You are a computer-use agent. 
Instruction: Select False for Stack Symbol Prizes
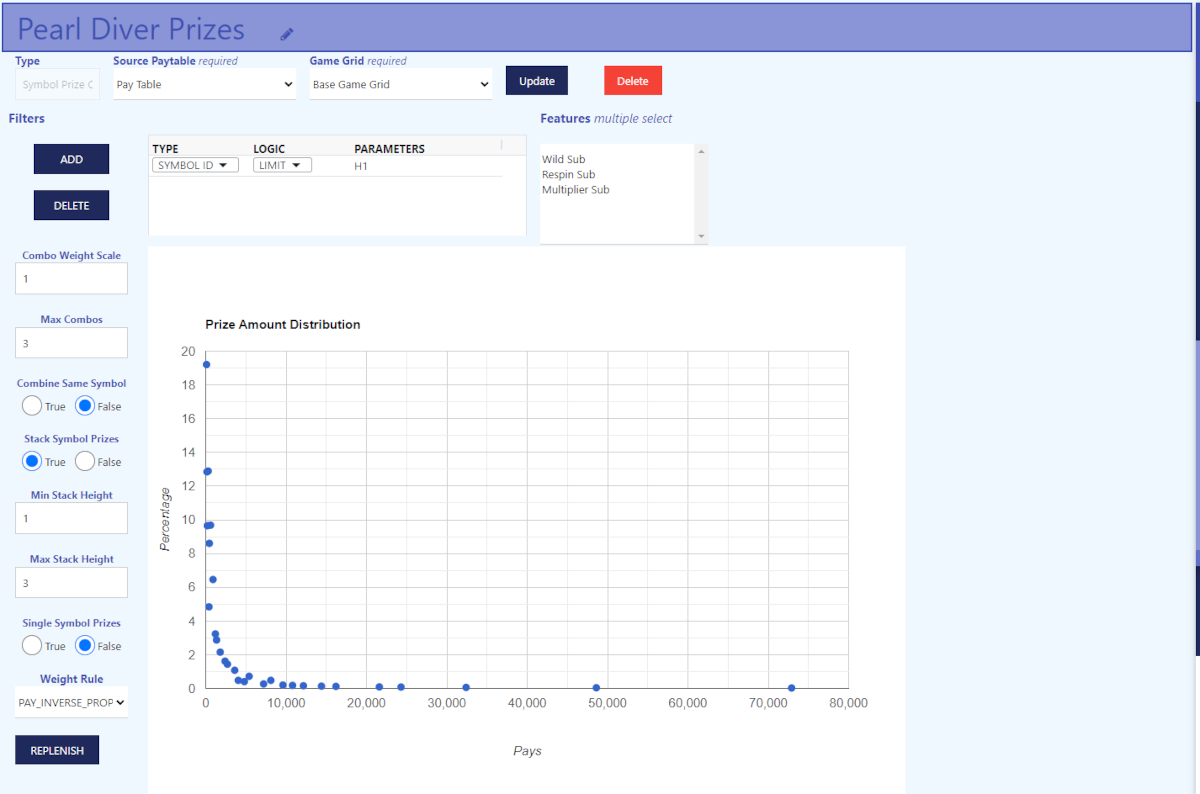click(x=86, y=462)
